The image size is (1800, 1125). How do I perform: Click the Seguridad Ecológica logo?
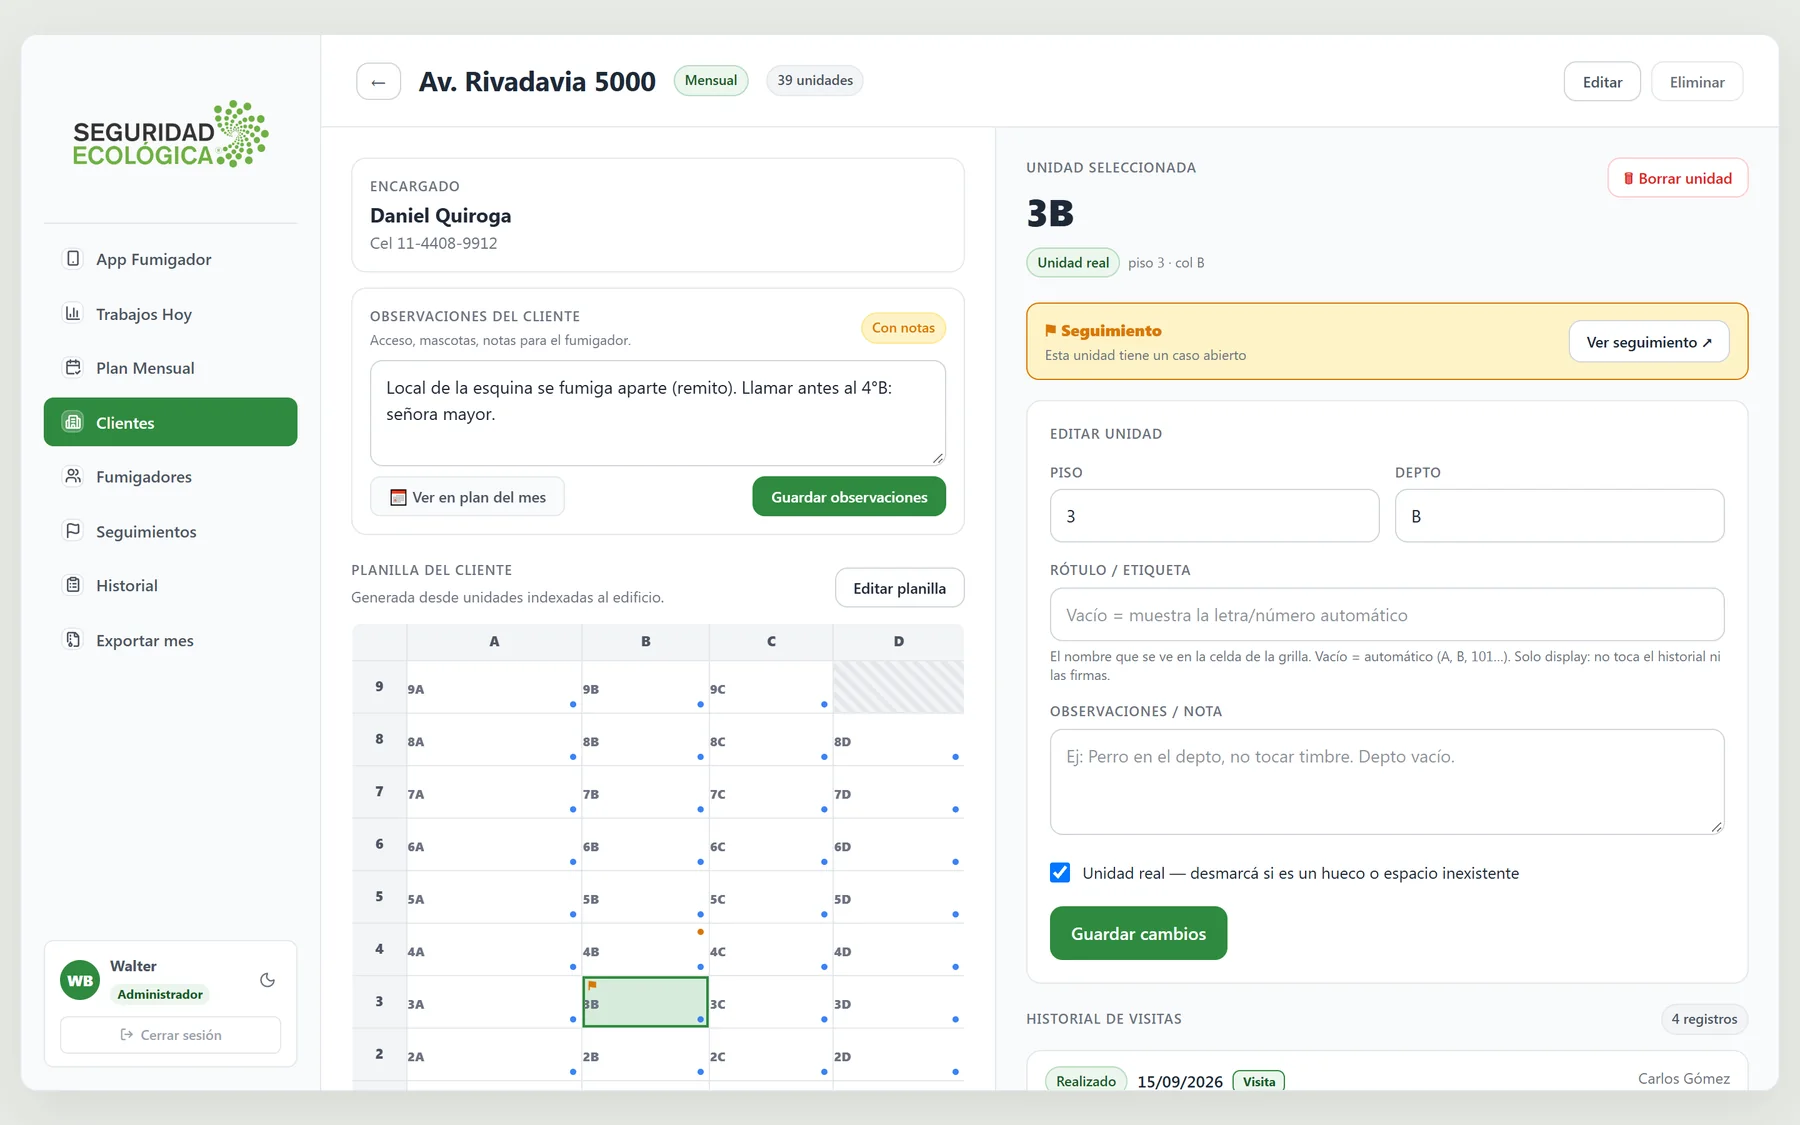[x=170, y=134]
